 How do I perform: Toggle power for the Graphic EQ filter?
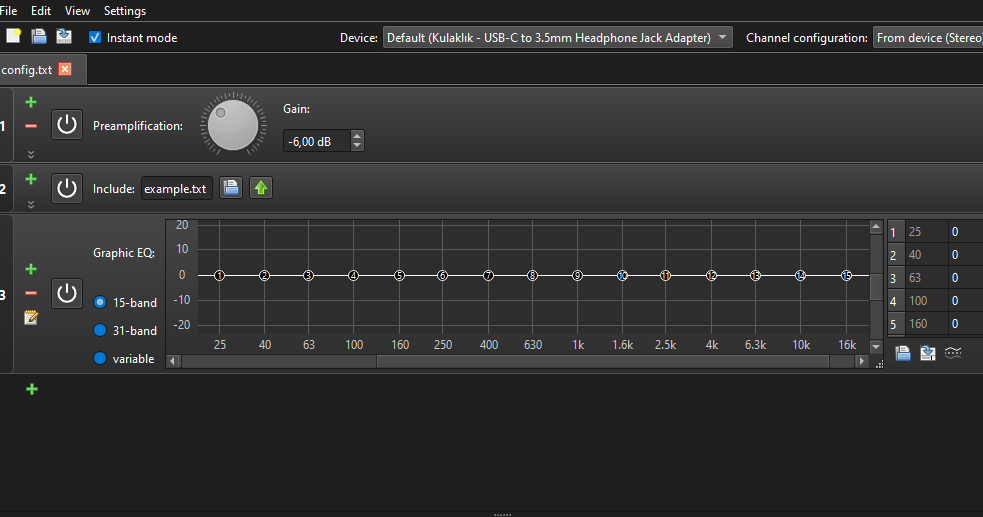click(x=66, y=293)
